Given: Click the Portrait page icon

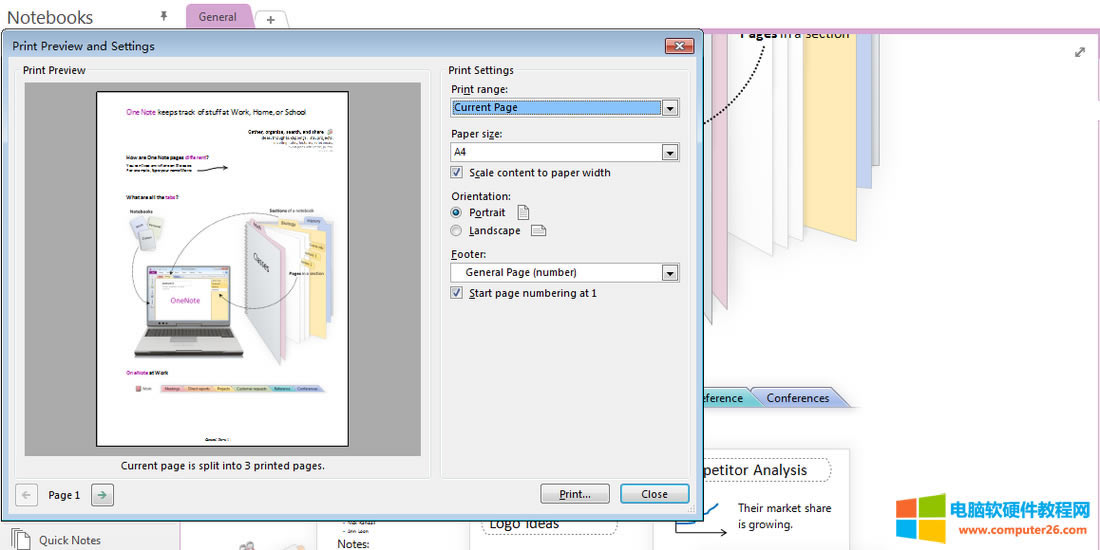Looking at the screenshot, I should click(x=523, y=212).
